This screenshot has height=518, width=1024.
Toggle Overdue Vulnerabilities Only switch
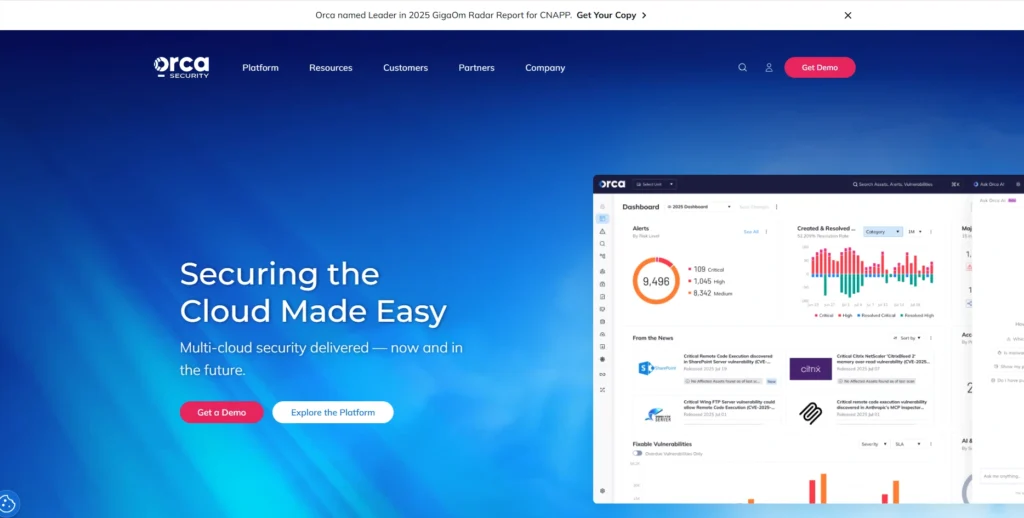coord(637,453)
